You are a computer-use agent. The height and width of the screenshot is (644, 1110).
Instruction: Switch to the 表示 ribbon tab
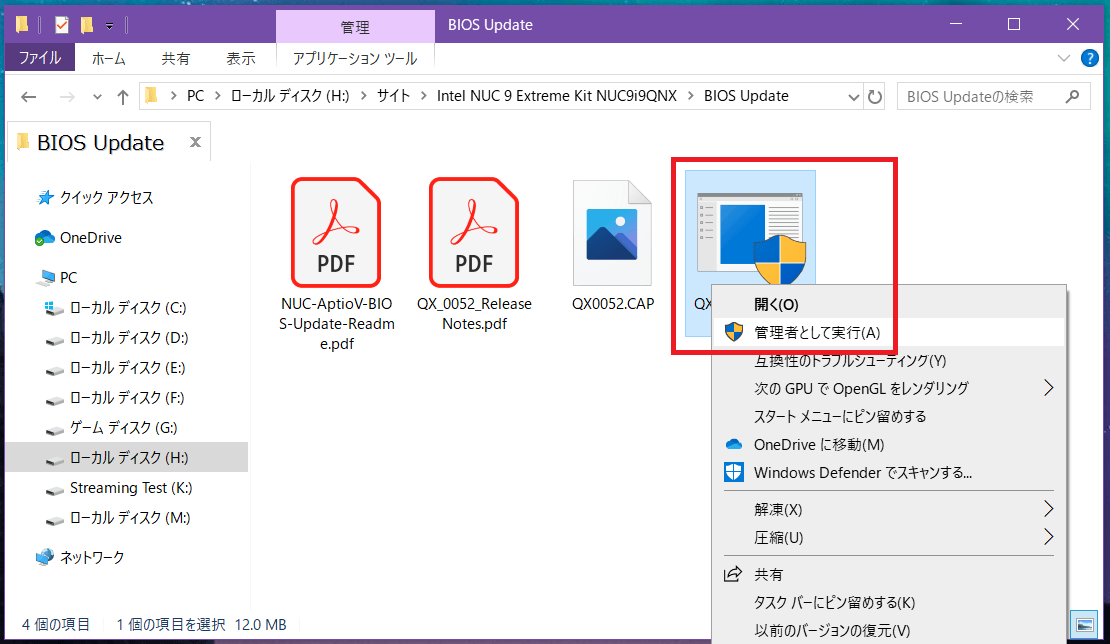point(241,58)
